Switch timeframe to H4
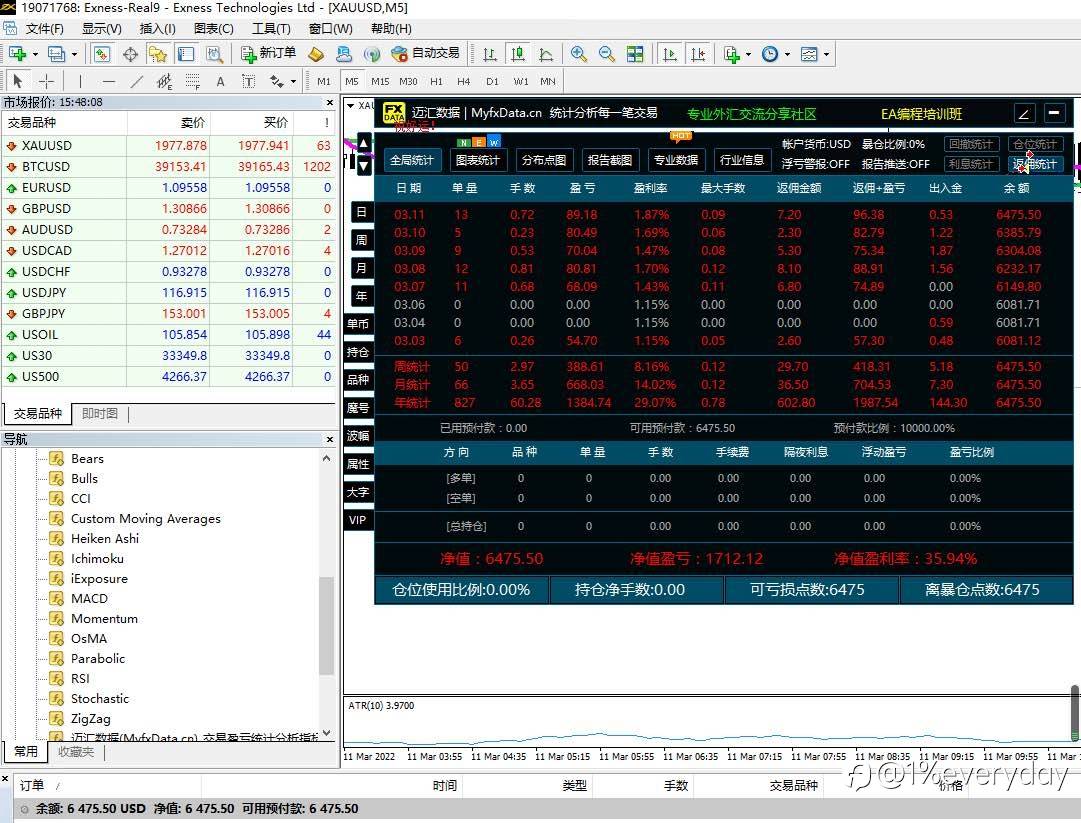The image size is (1081, 823). pos(464,81)
